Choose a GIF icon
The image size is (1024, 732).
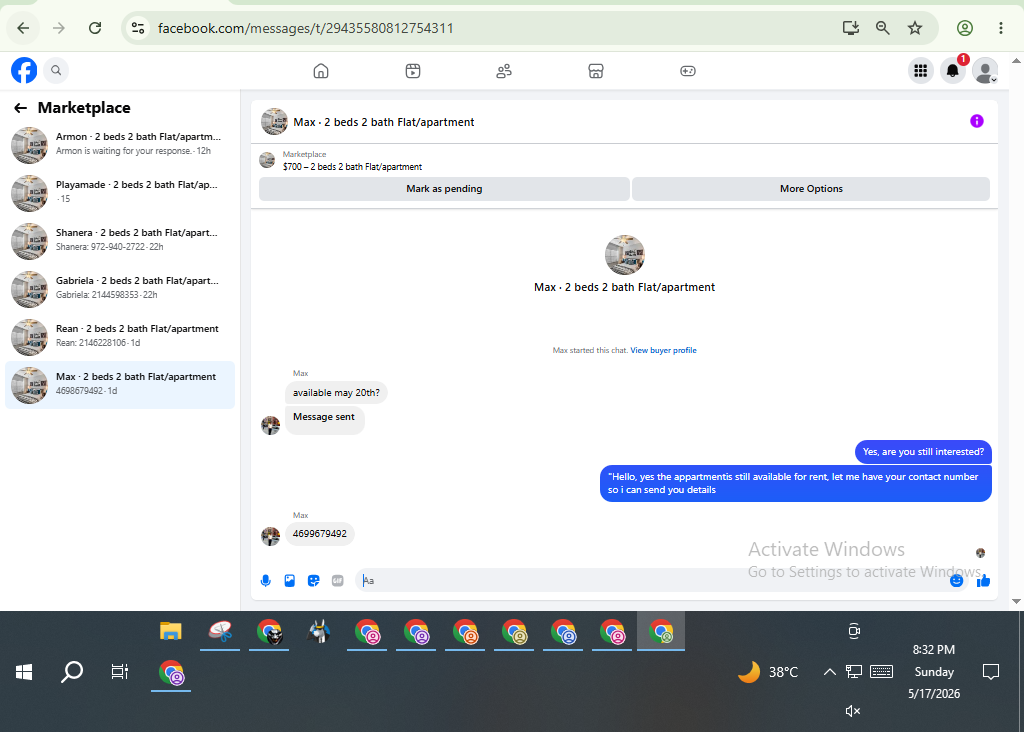[x=338, y=581]
